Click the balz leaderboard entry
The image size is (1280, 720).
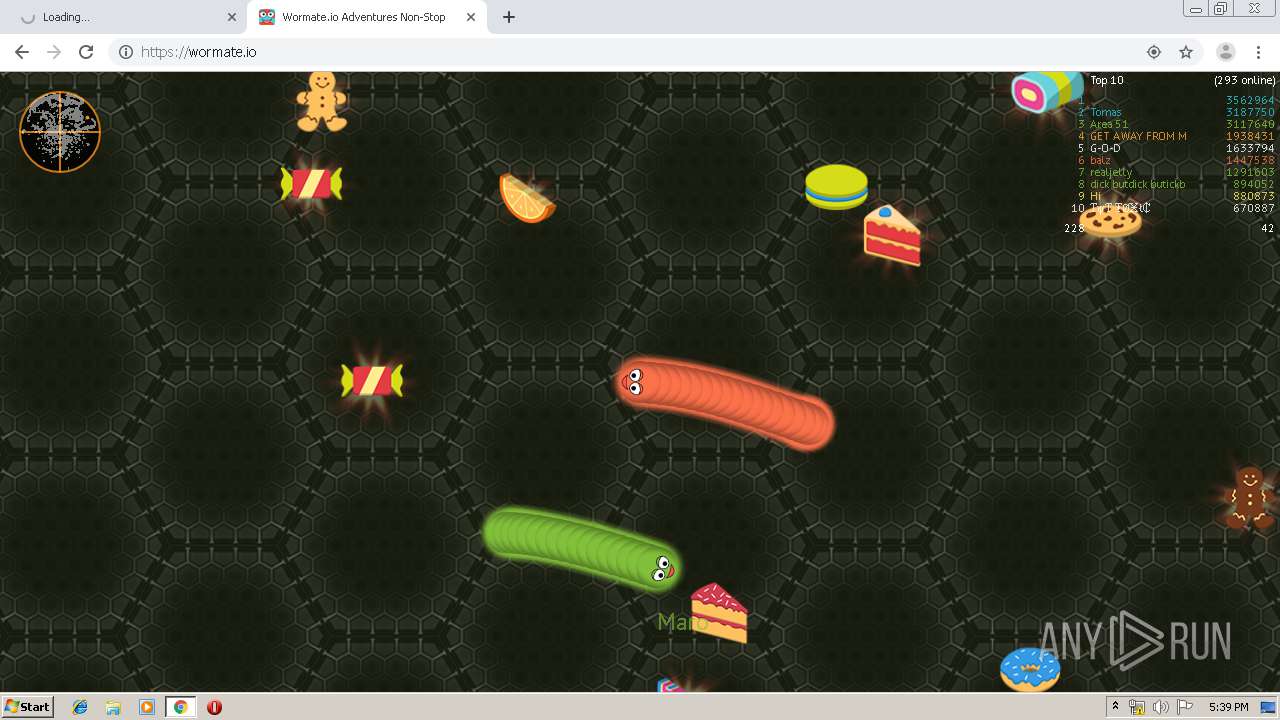pos(1100,160)
